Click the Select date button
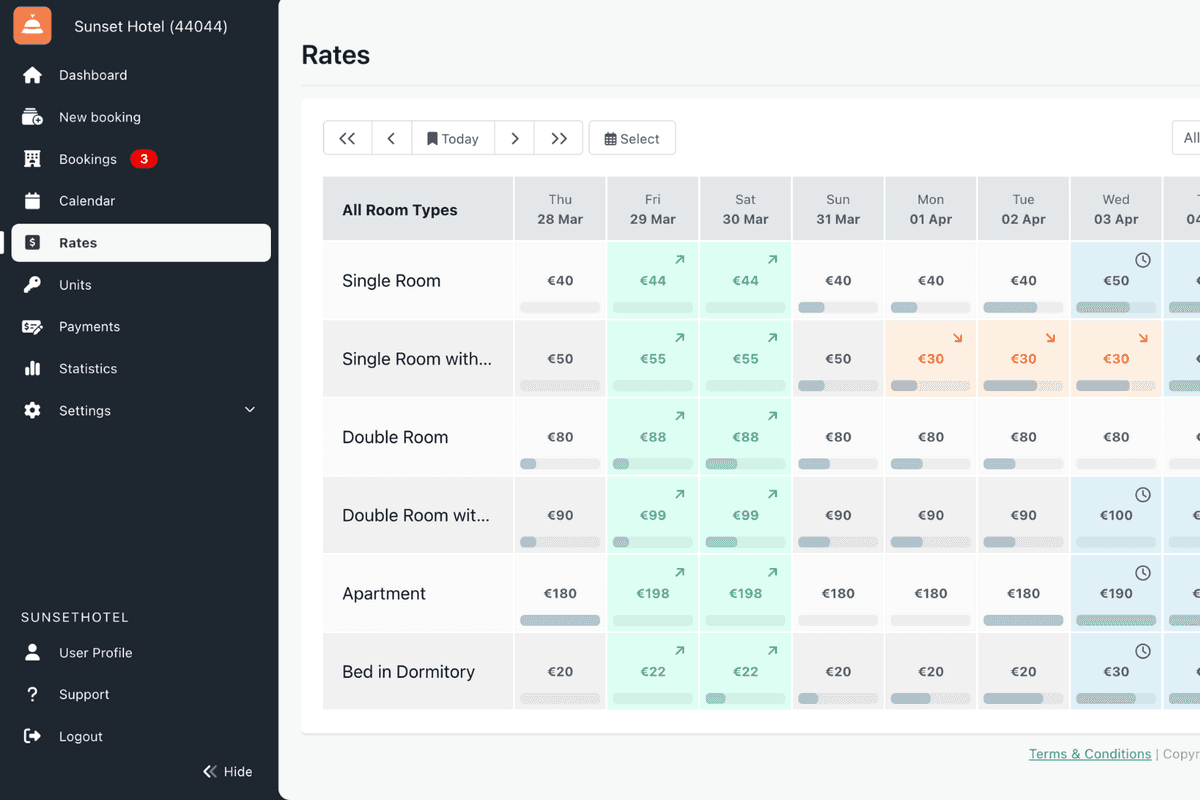The width and height of the screenshot is (1200, 800). pos(632,139)
